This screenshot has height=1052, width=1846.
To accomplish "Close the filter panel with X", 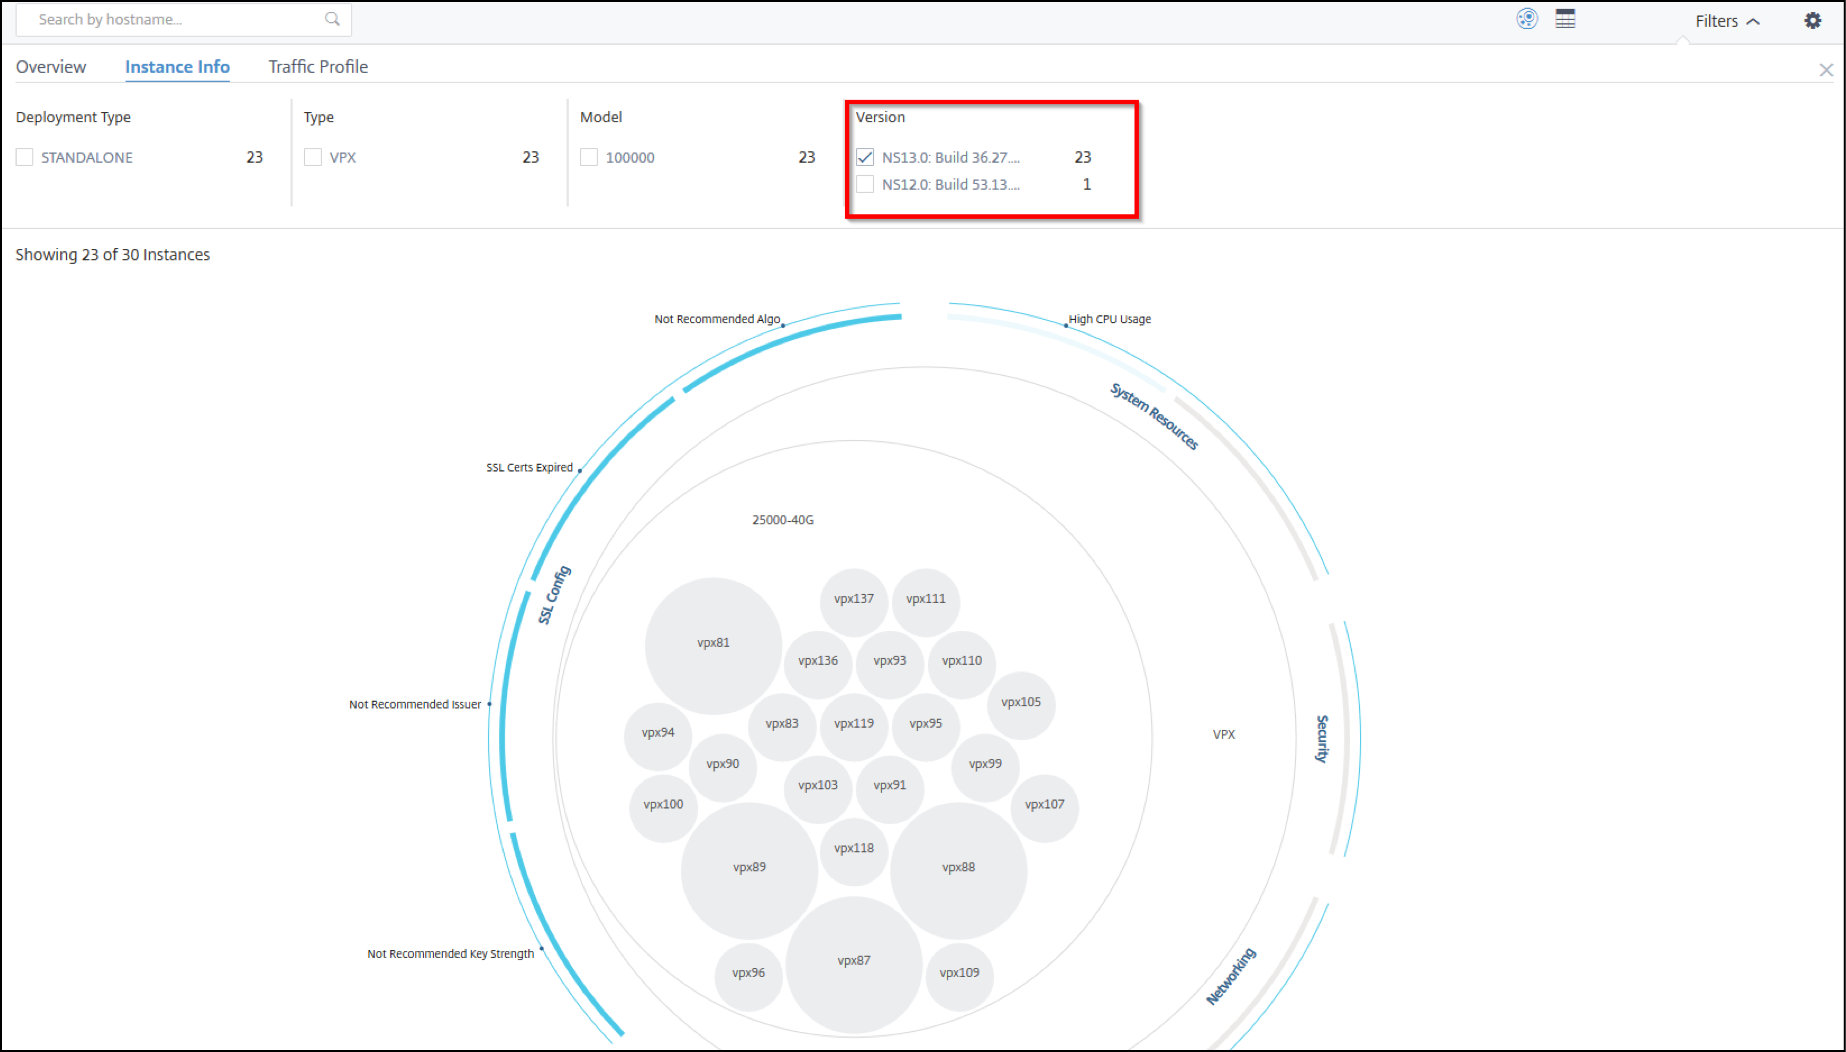I will click(1826, 70).
